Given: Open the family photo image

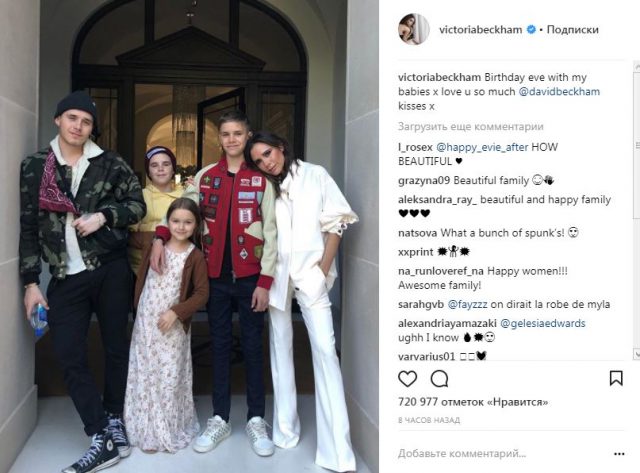Looking at the screenshot, I should [189, 237].
